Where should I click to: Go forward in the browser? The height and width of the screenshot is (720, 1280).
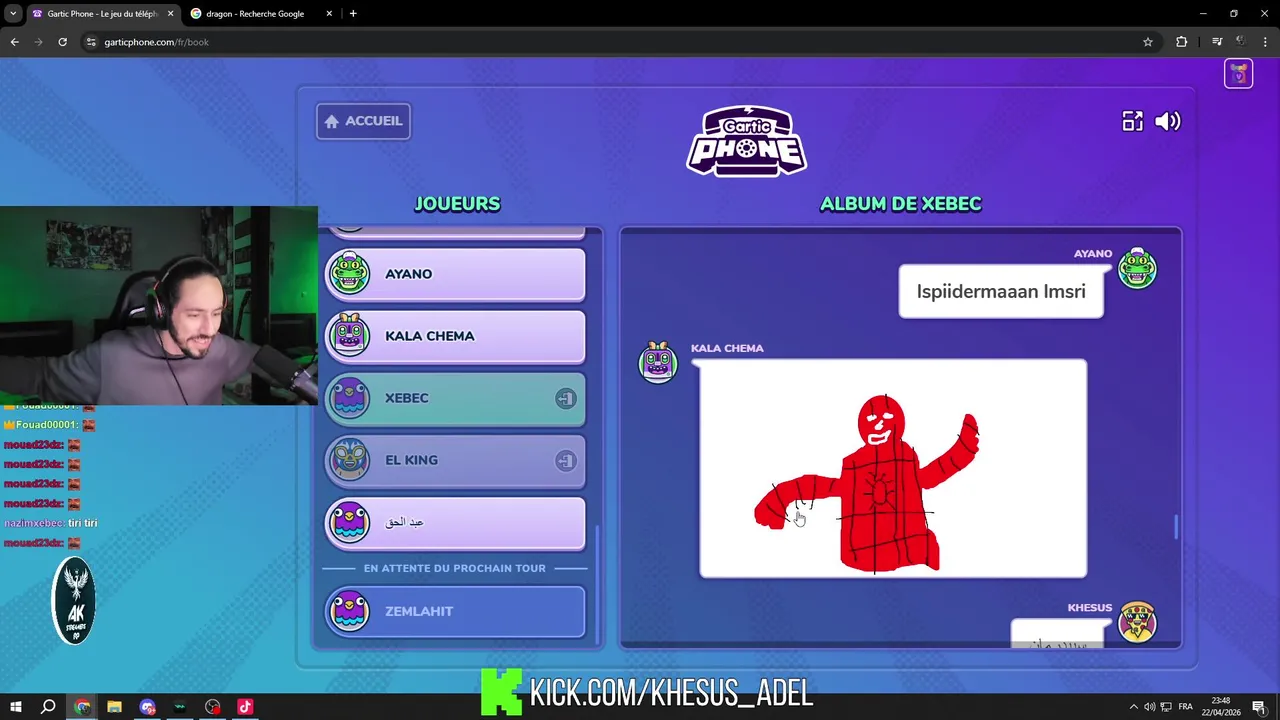[39, 42]
